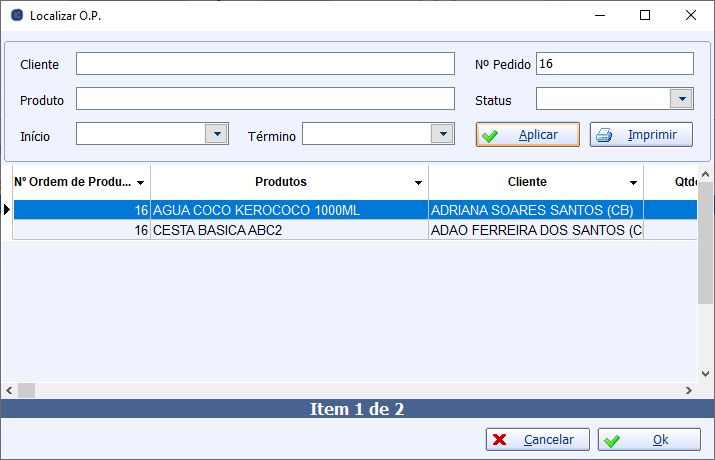Click the green checkmark icon on Aplicar
715x460 pixels.
pos(490,135)
